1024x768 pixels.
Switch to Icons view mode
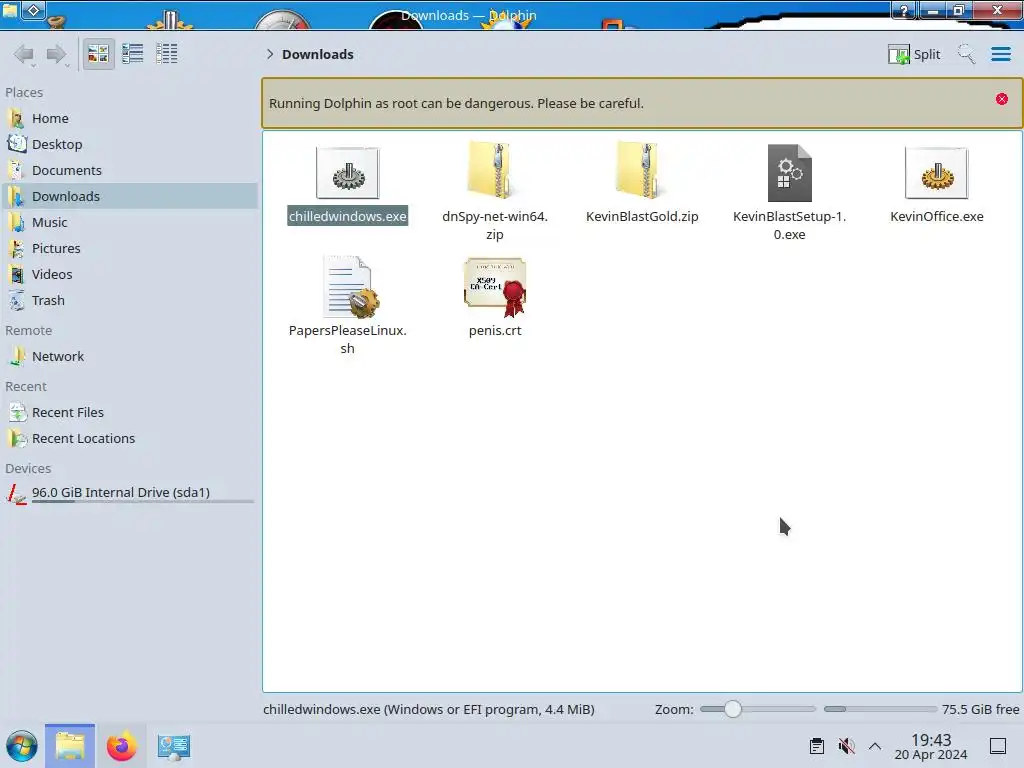pyautogui.click(x=98, y=54)
